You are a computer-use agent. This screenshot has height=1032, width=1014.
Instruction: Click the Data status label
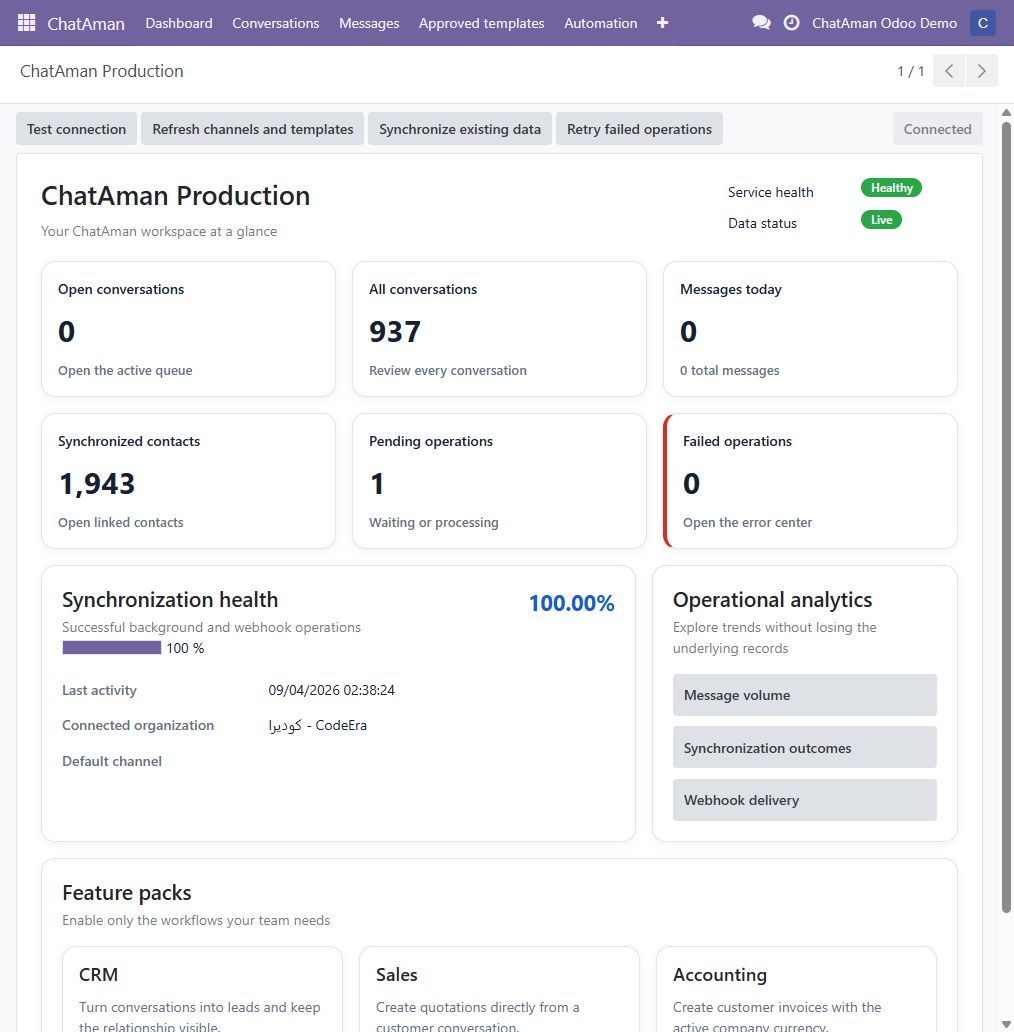pyautogui.click(x=762, y=223)
